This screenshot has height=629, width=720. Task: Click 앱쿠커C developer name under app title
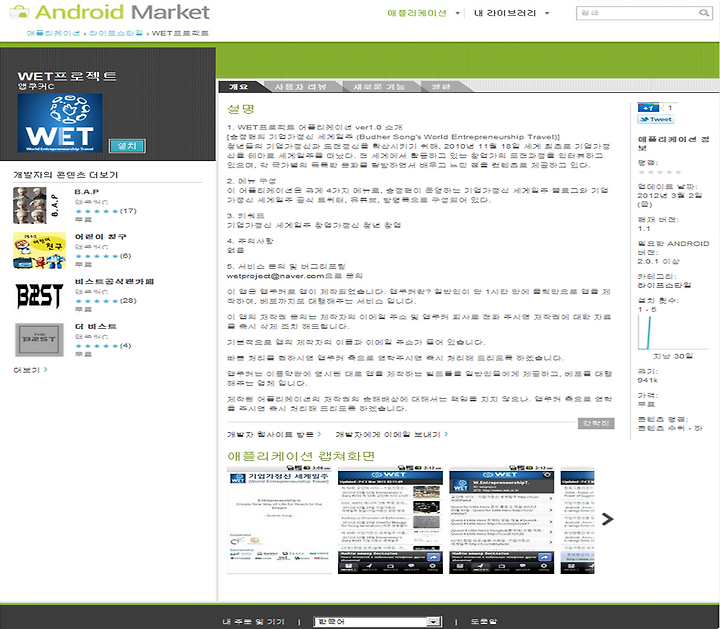36,86
